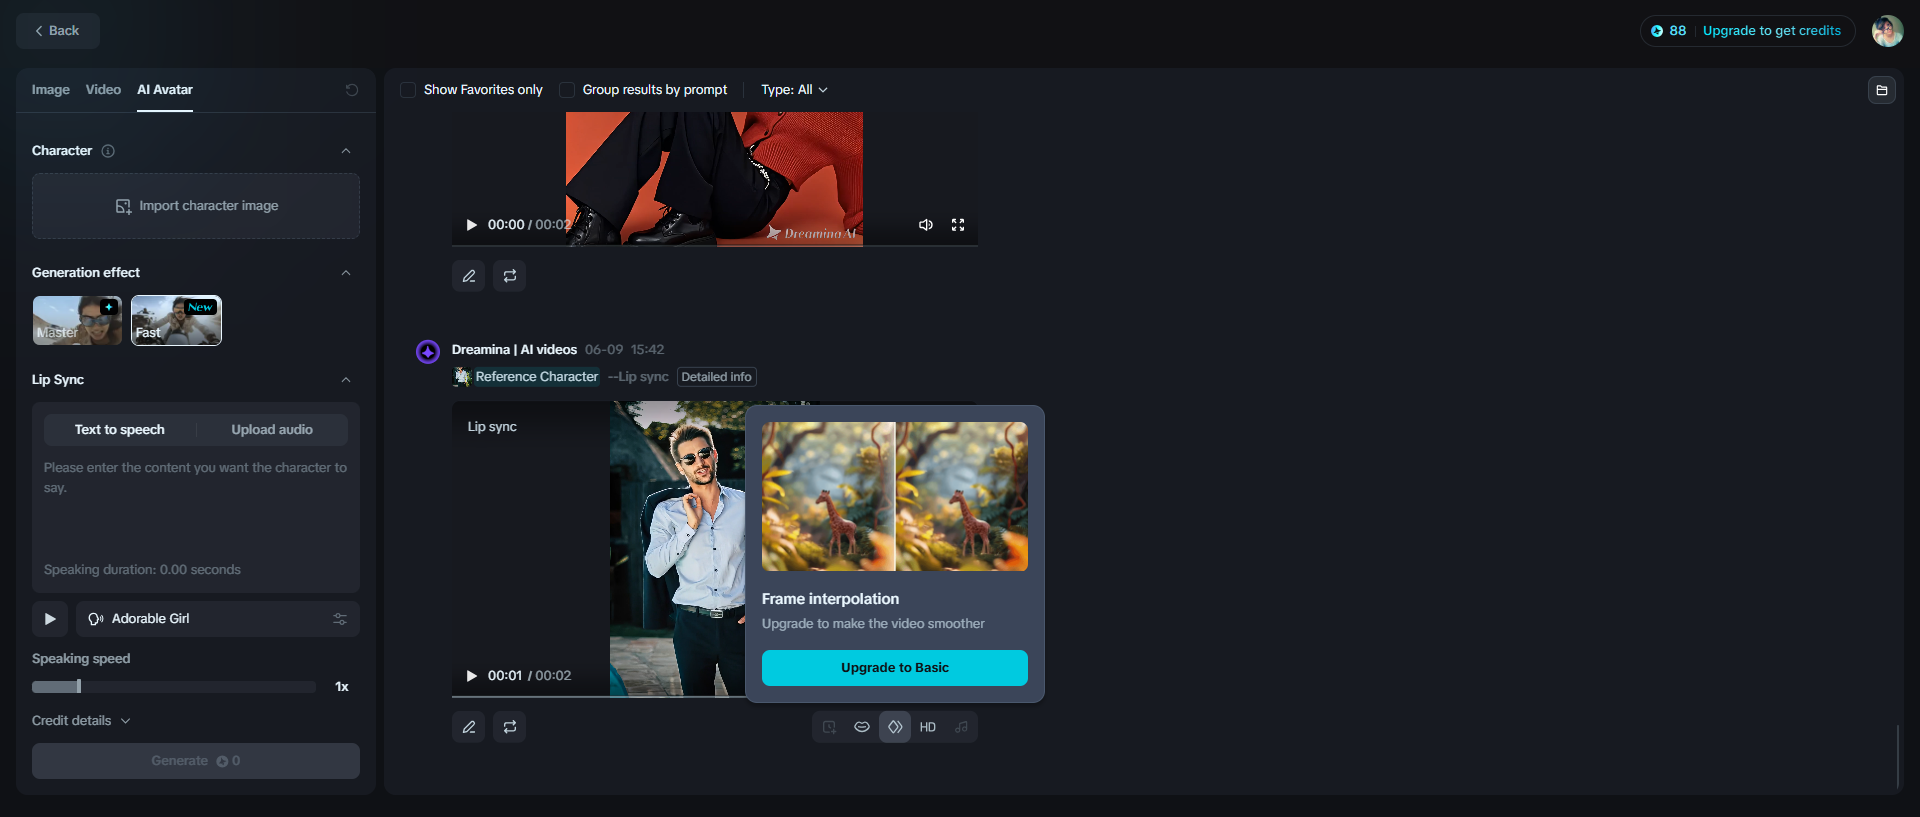The width and height of the screenshot is (1920, 817).
Task: Open the user profile avatar
Action: [1888, 31]
